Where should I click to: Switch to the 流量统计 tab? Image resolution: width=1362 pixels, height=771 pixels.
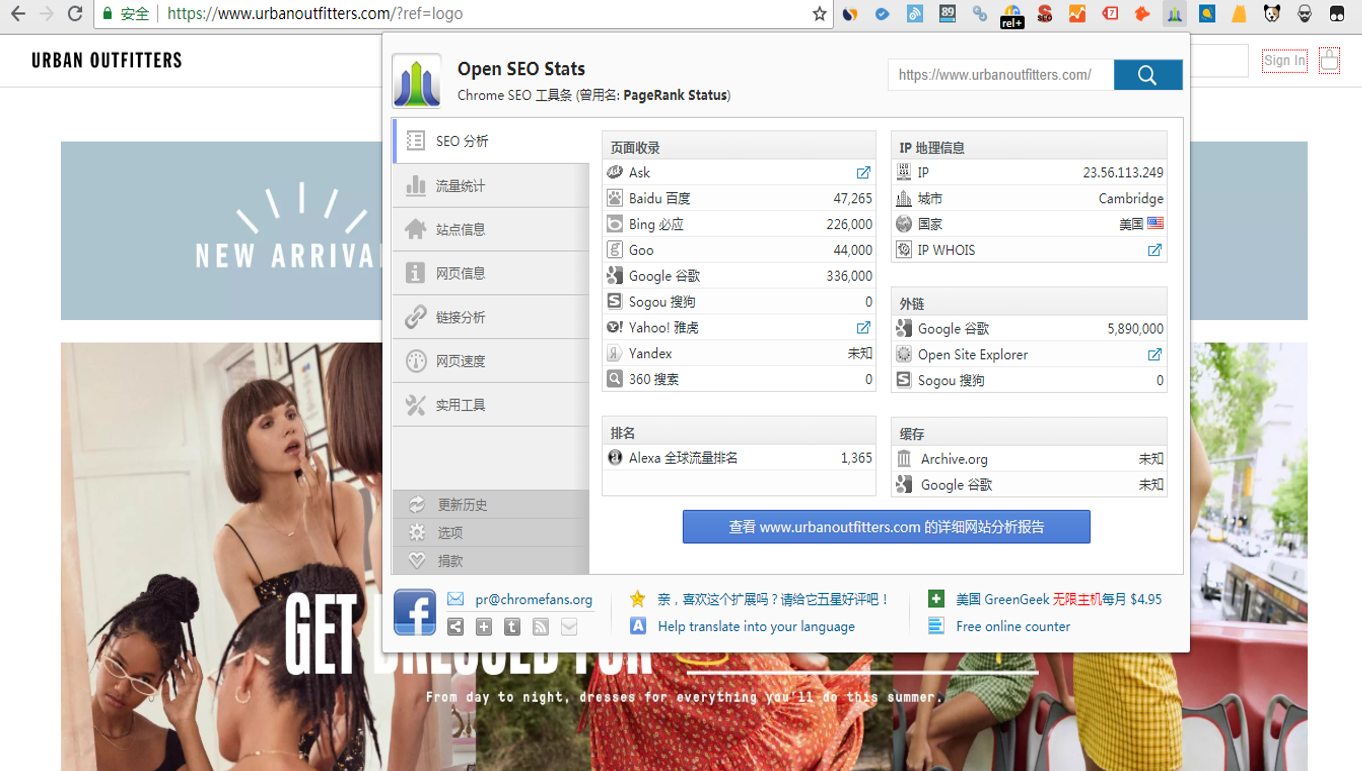pos(491,186)
